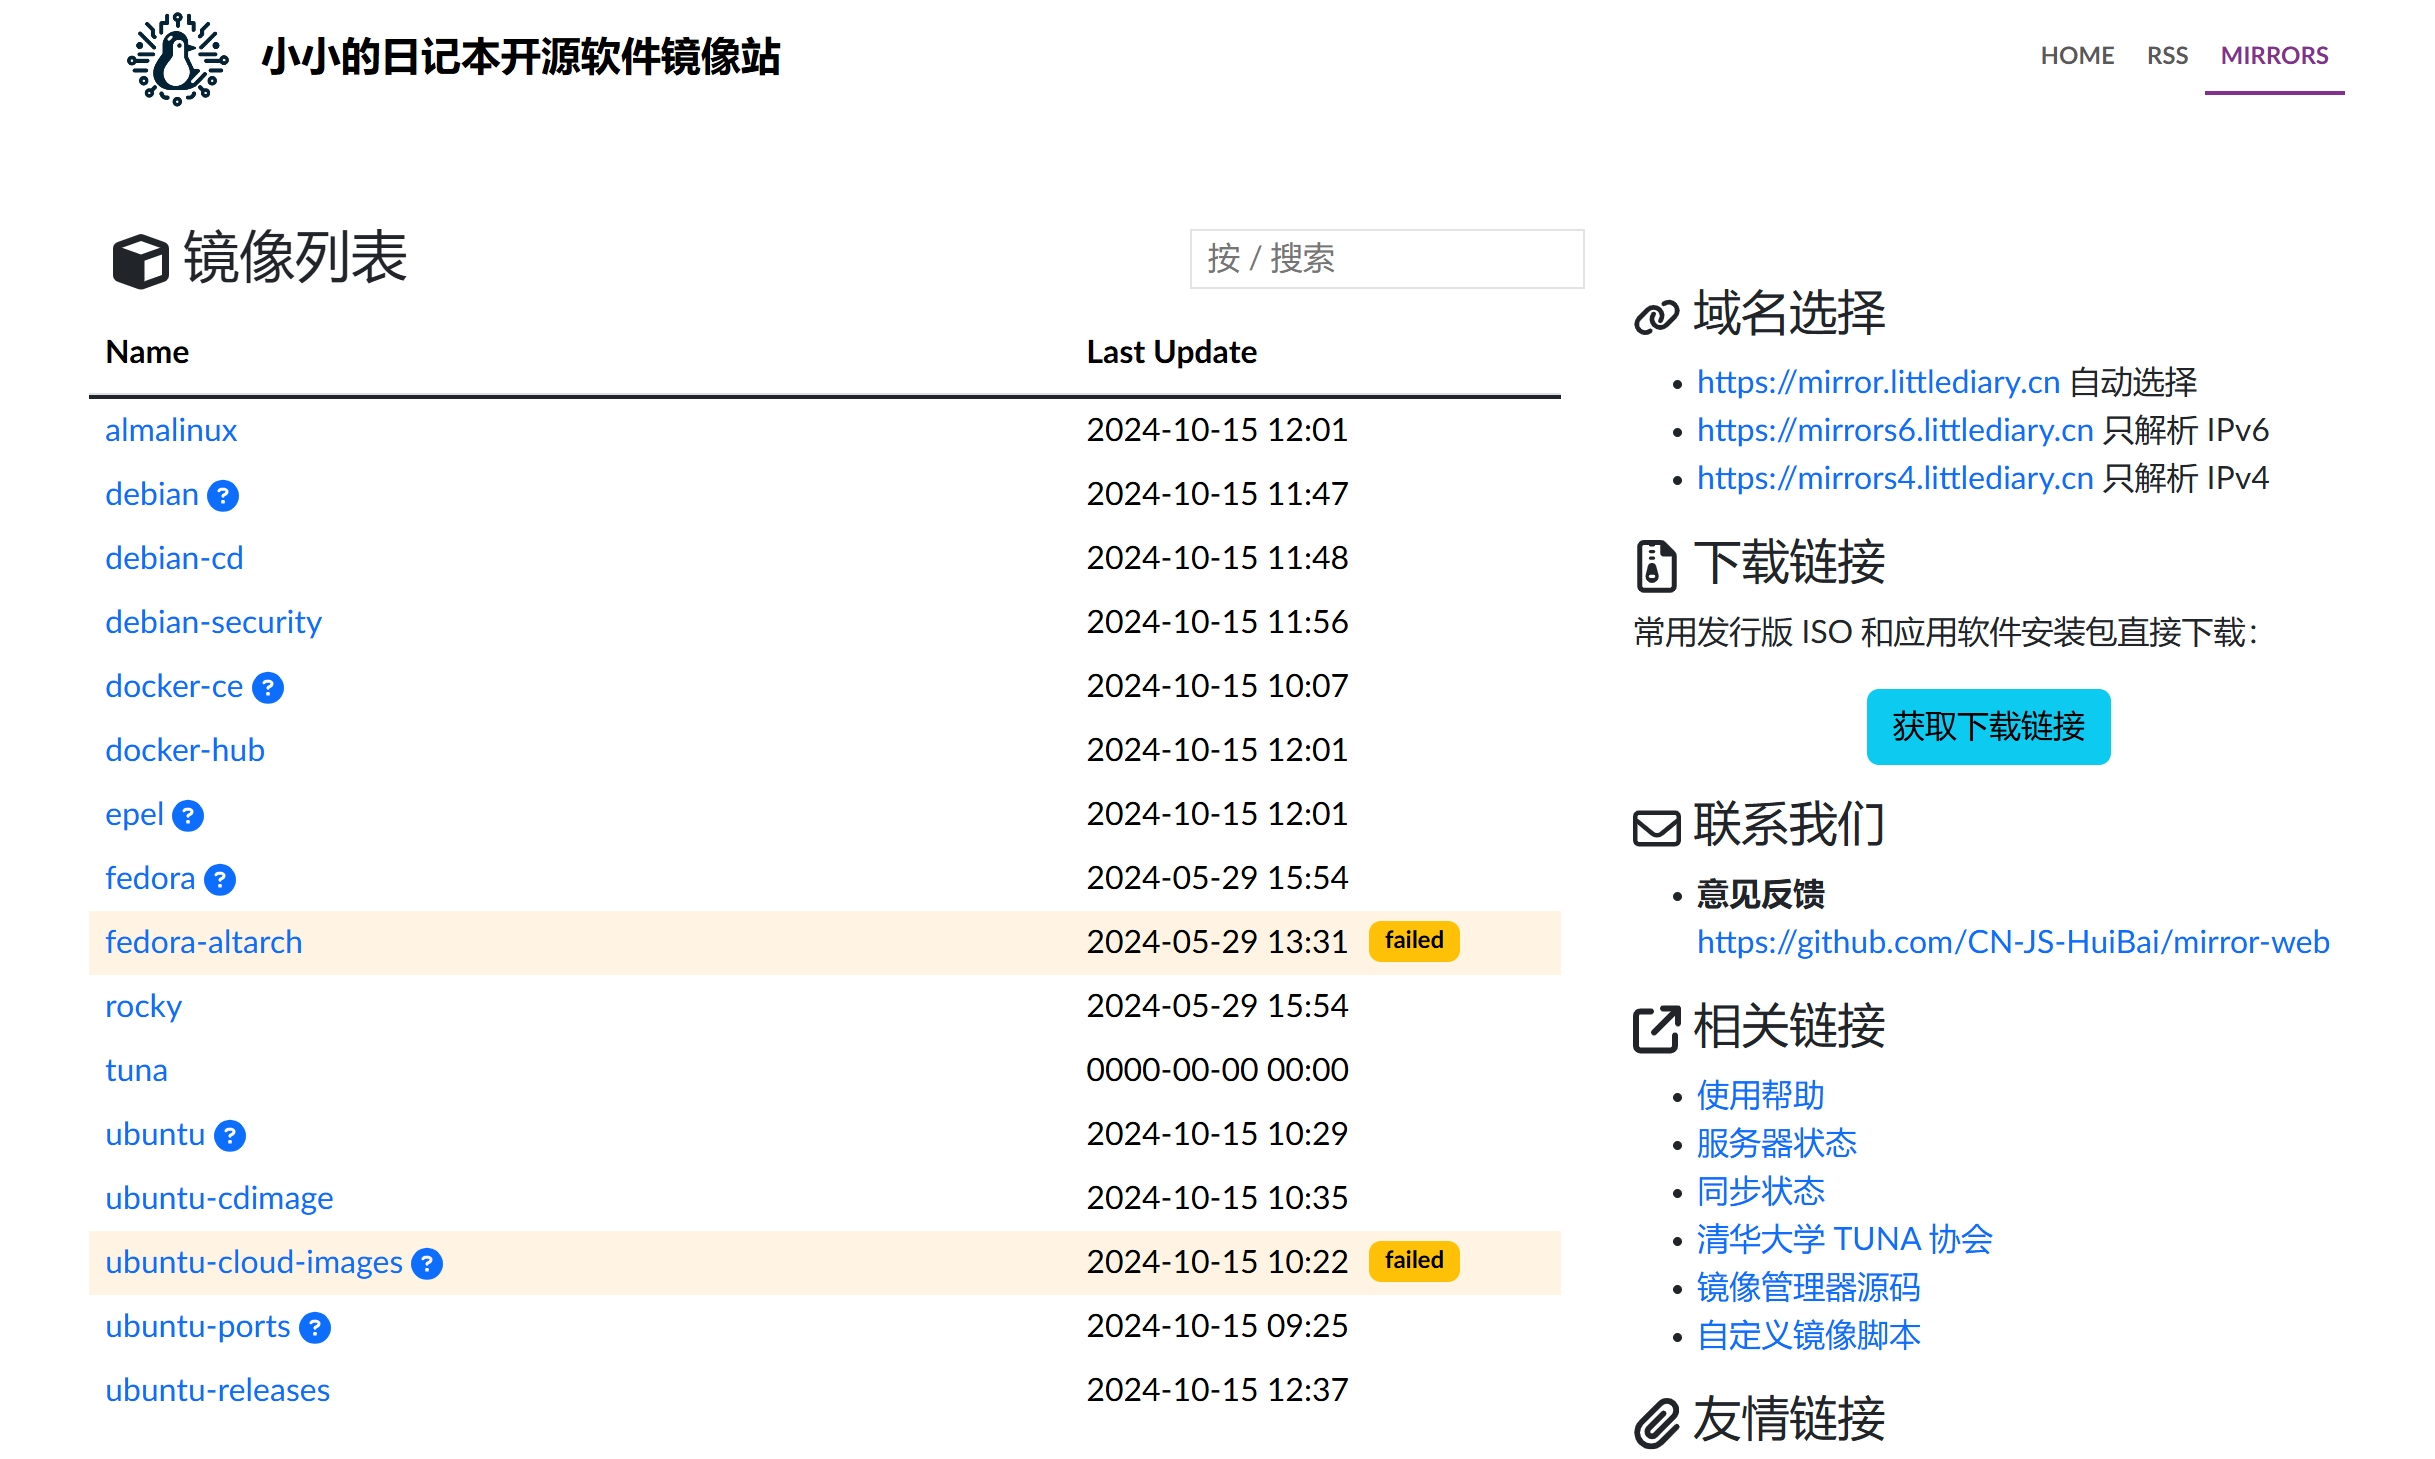Visit https://mirror.littlediary.cn auto-select domain
The image size is (2435, 1459).
click(x=1878, y=382)
